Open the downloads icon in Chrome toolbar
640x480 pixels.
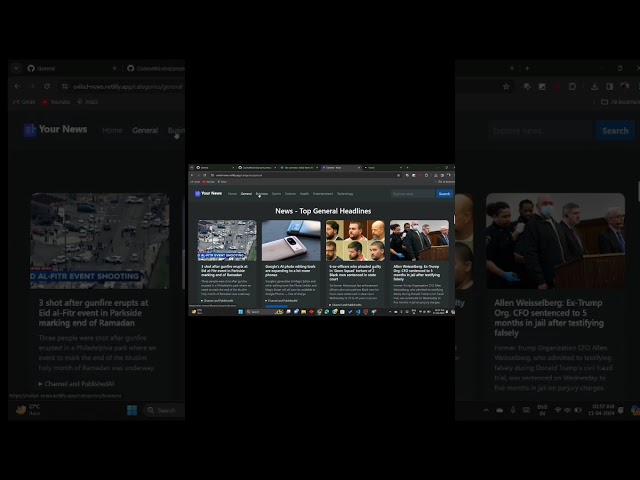[436, 175]
